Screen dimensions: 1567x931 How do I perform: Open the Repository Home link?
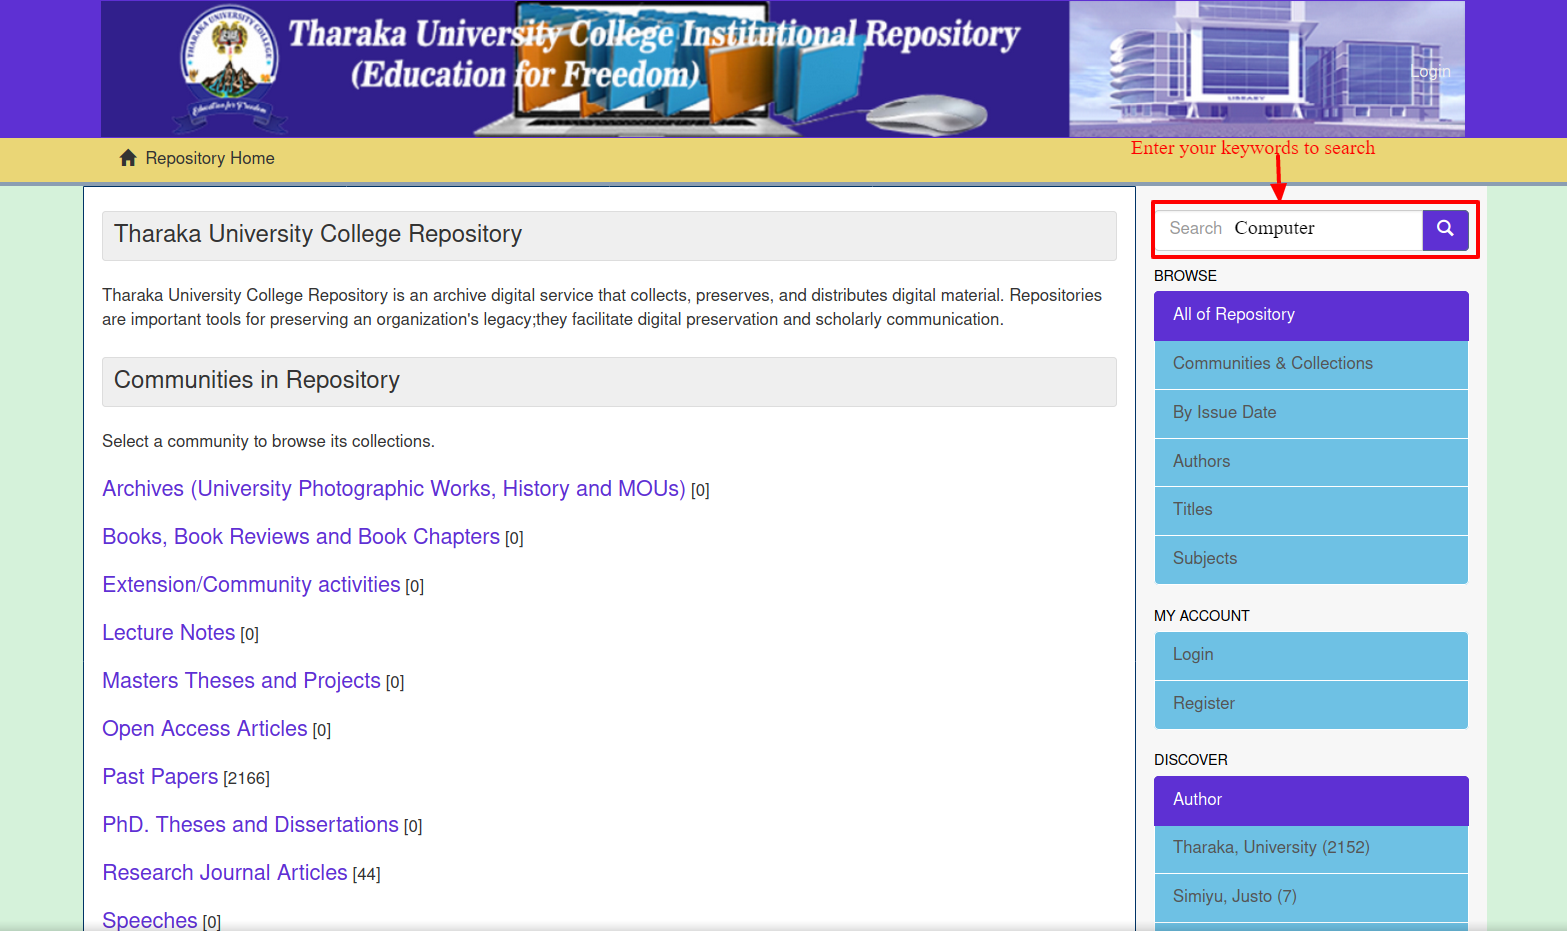210,158
